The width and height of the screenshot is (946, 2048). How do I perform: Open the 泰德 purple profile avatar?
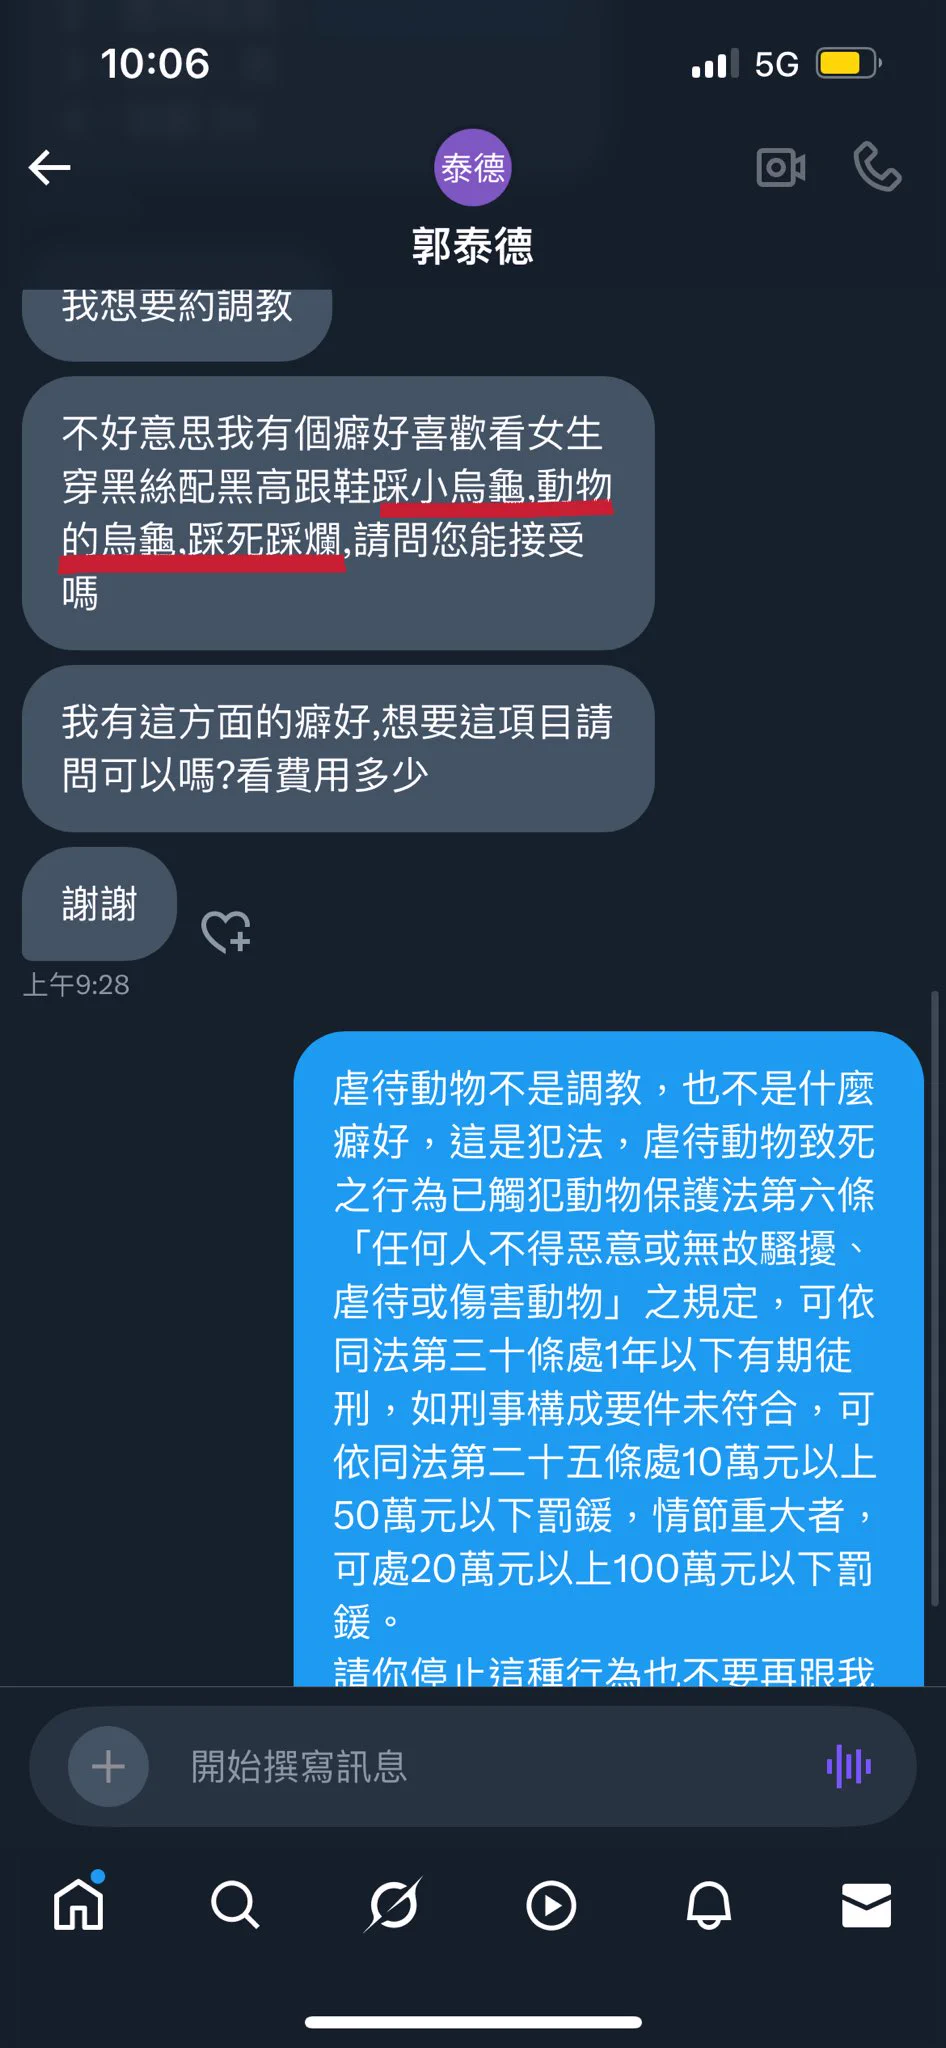[472, 167]
